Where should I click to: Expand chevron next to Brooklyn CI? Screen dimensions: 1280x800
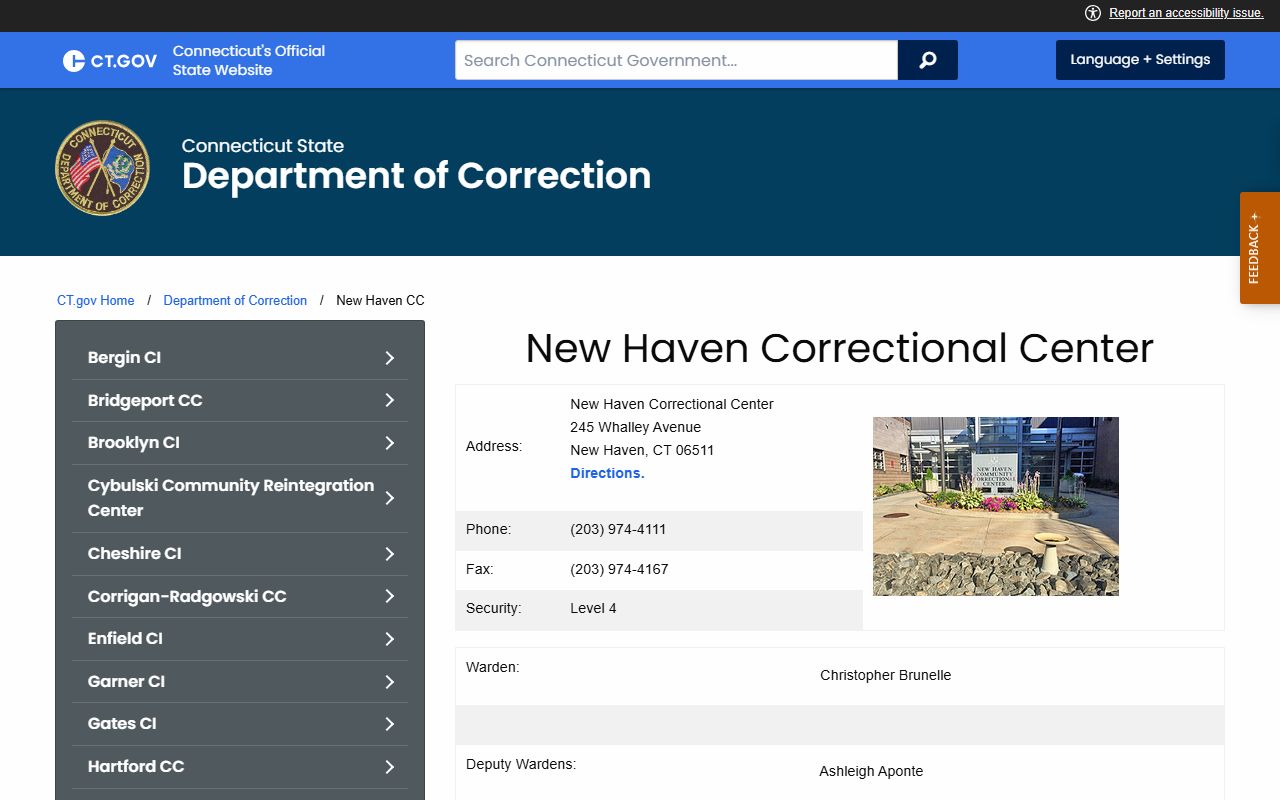tap(390, 443)
